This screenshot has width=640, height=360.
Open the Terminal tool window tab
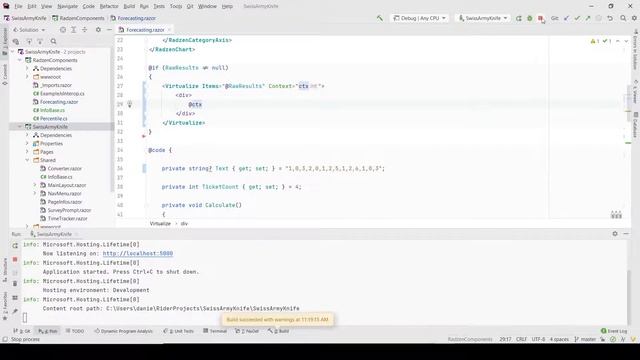[x=215, y=331]
